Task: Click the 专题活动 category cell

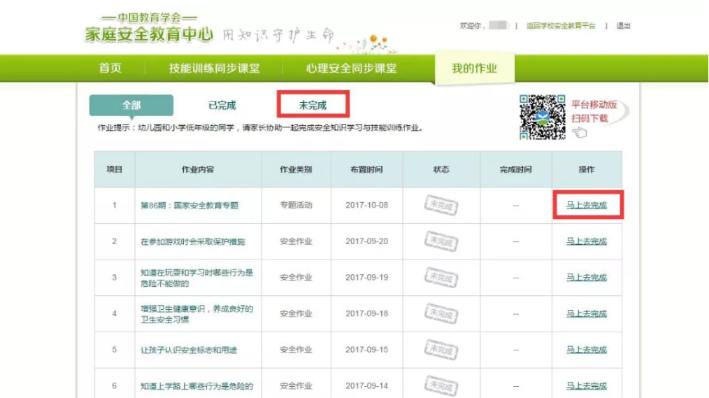Action: click(296, 205)
